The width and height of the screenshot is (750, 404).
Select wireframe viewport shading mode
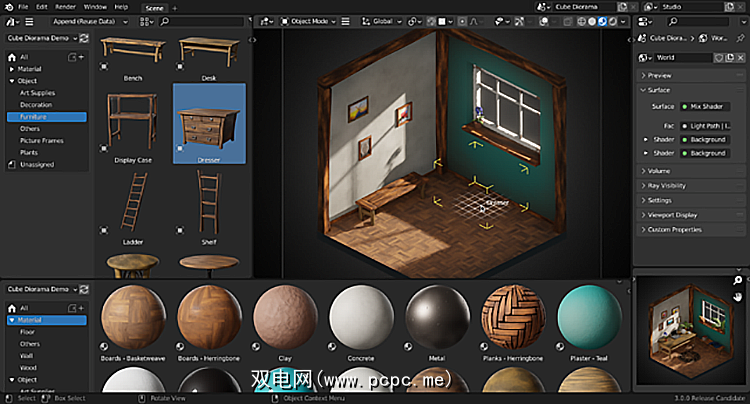[581, 21]
